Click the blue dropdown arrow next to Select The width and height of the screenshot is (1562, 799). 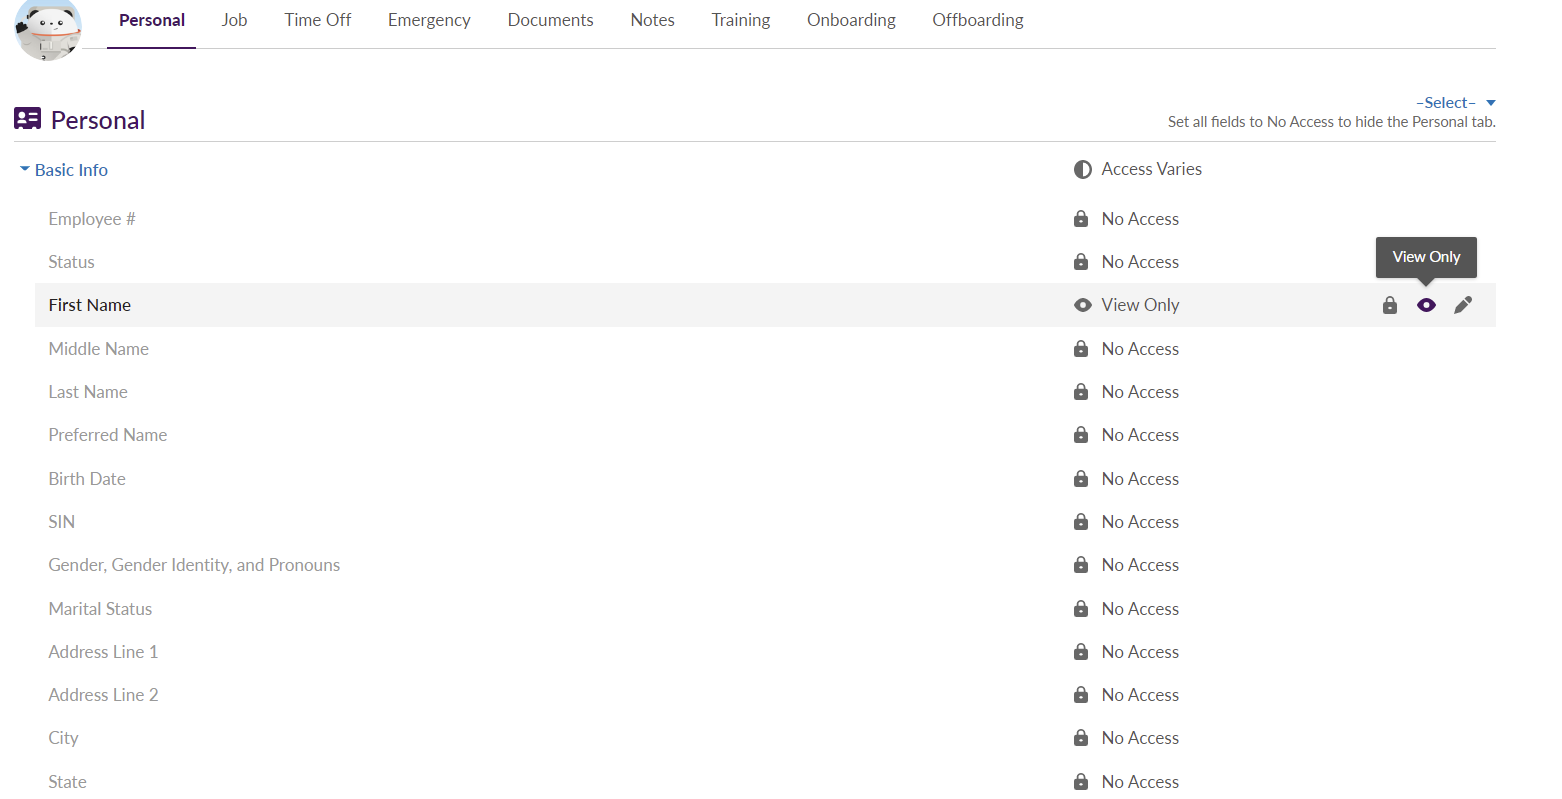coord(1490,103)
